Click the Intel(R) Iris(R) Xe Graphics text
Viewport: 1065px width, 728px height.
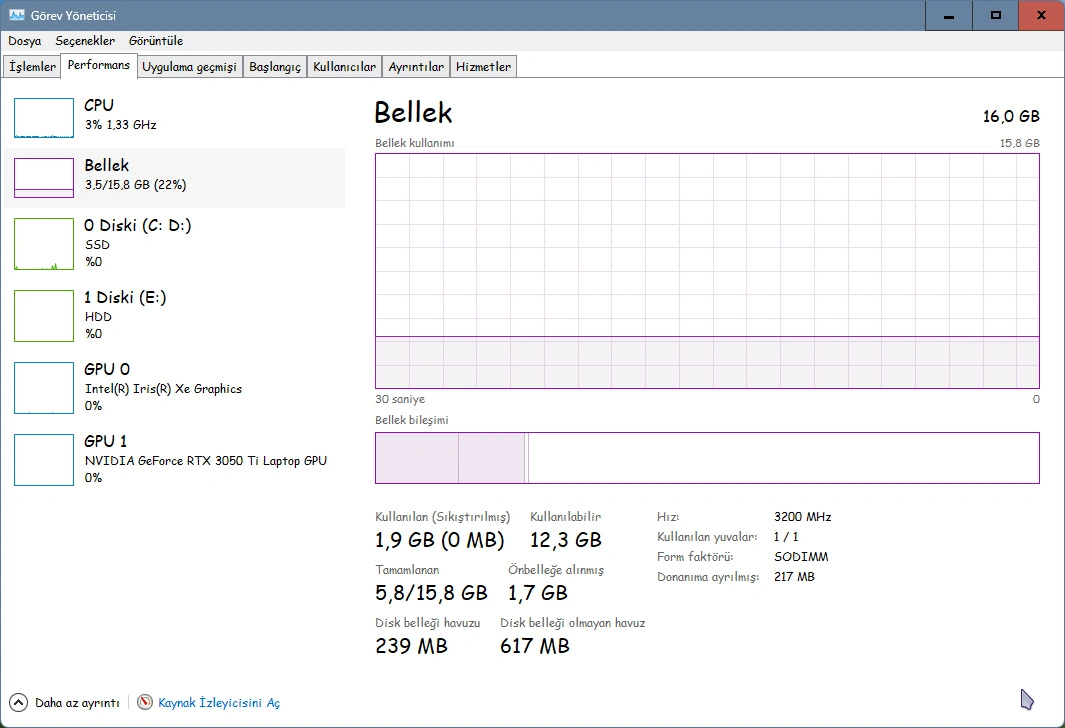163,389
